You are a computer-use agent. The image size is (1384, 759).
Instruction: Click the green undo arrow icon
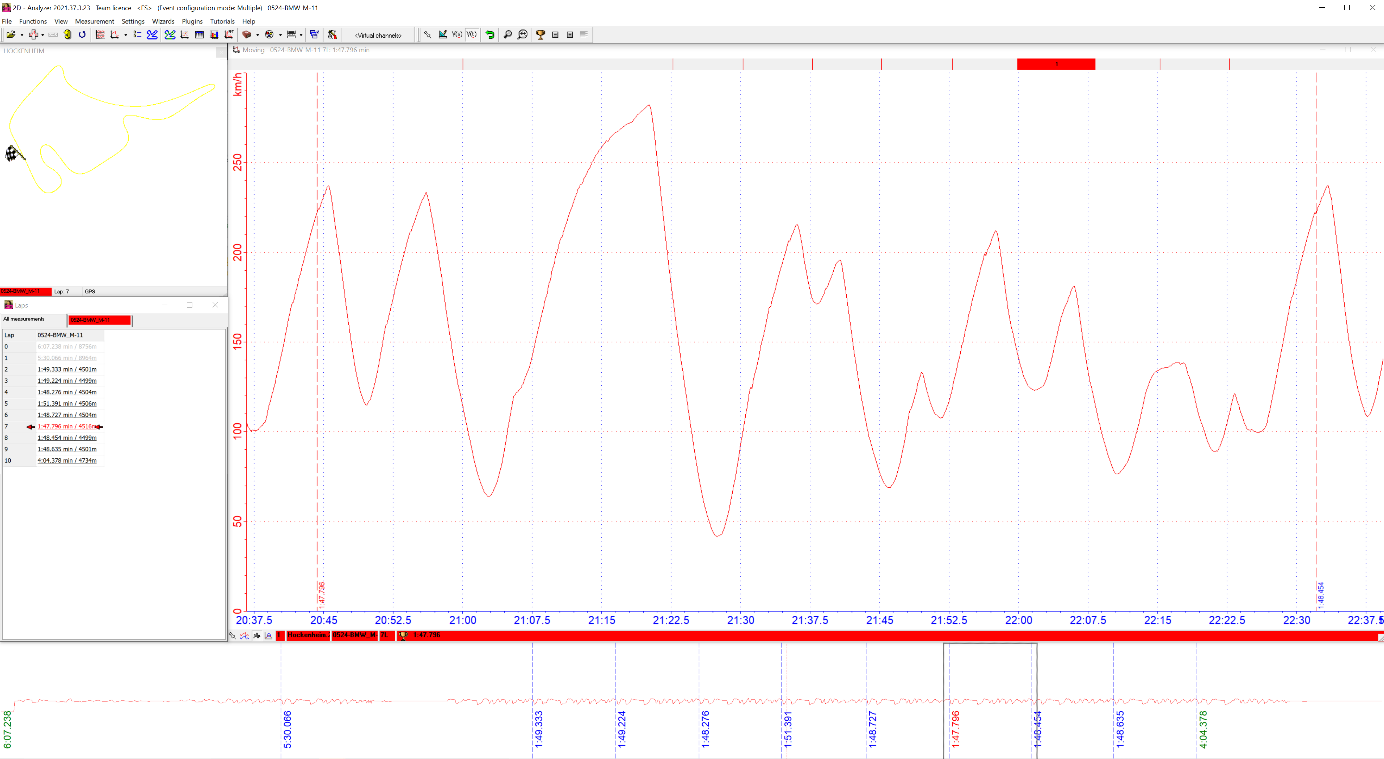[489, 34]
